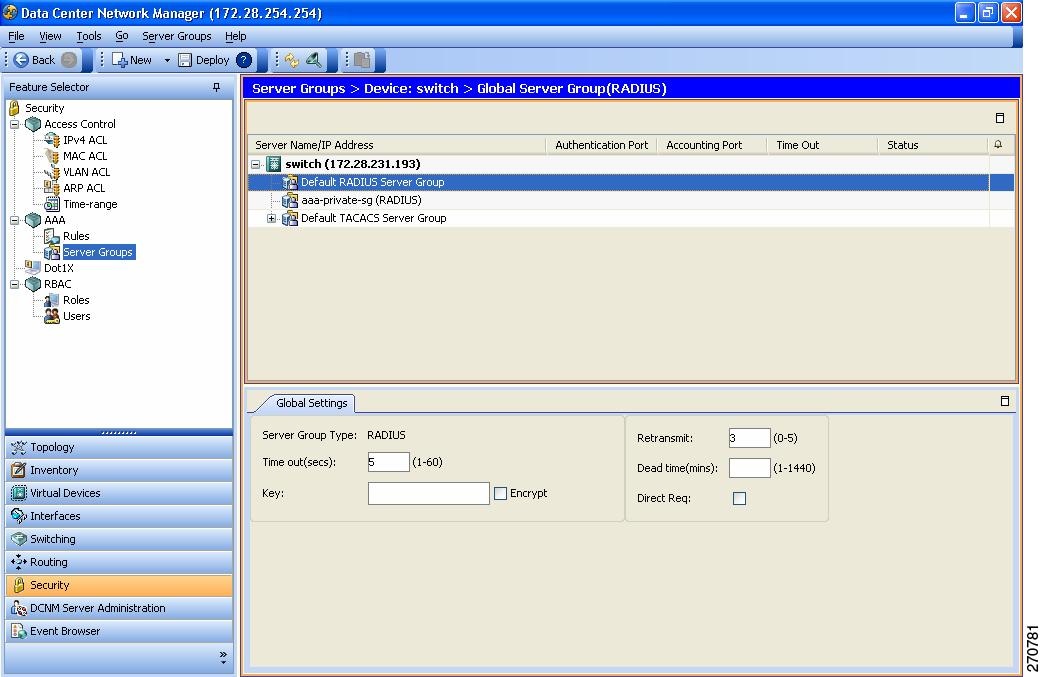Viewport: 1041px width, 677px height.
Task: Collapse the switch (172.28.231.193) node
Action: tap(256, 164)
